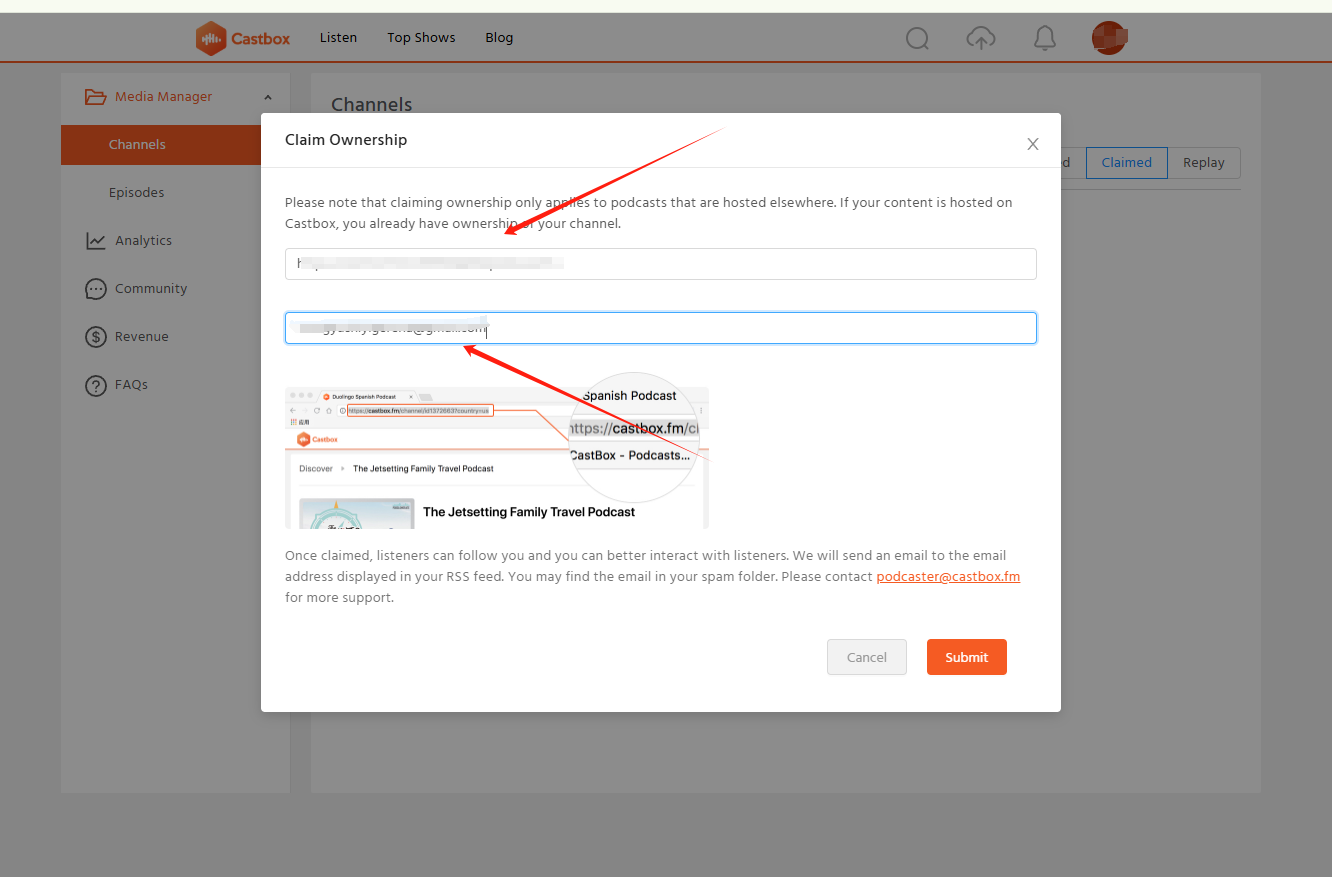Click the Claim Ownership dialog title

pos(346,140)
